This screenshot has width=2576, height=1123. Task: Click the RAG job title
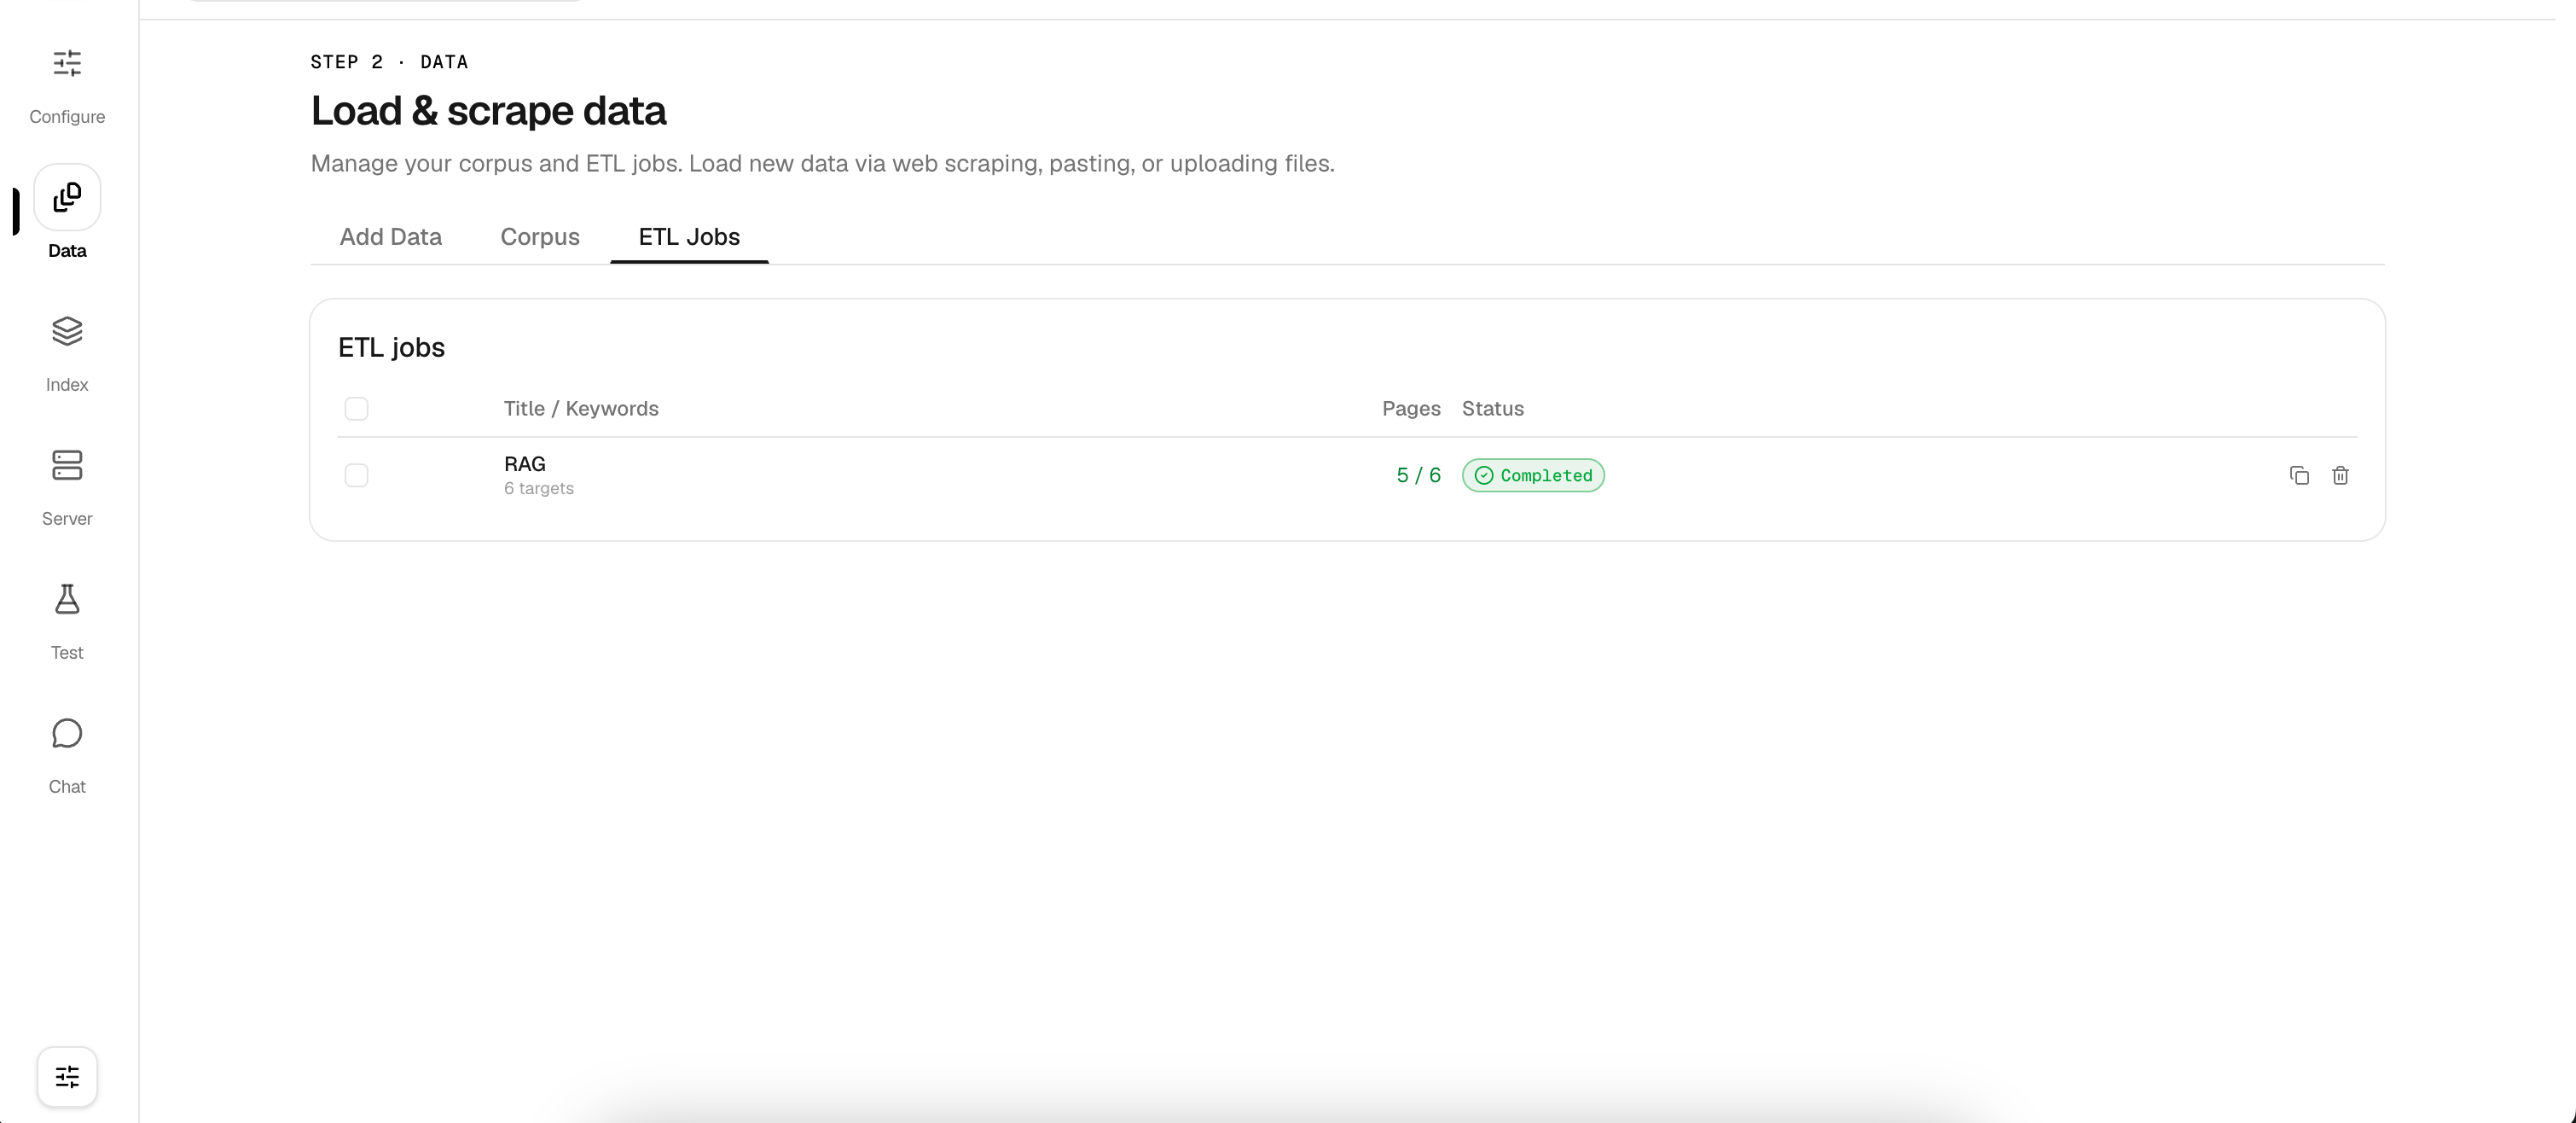525,464
